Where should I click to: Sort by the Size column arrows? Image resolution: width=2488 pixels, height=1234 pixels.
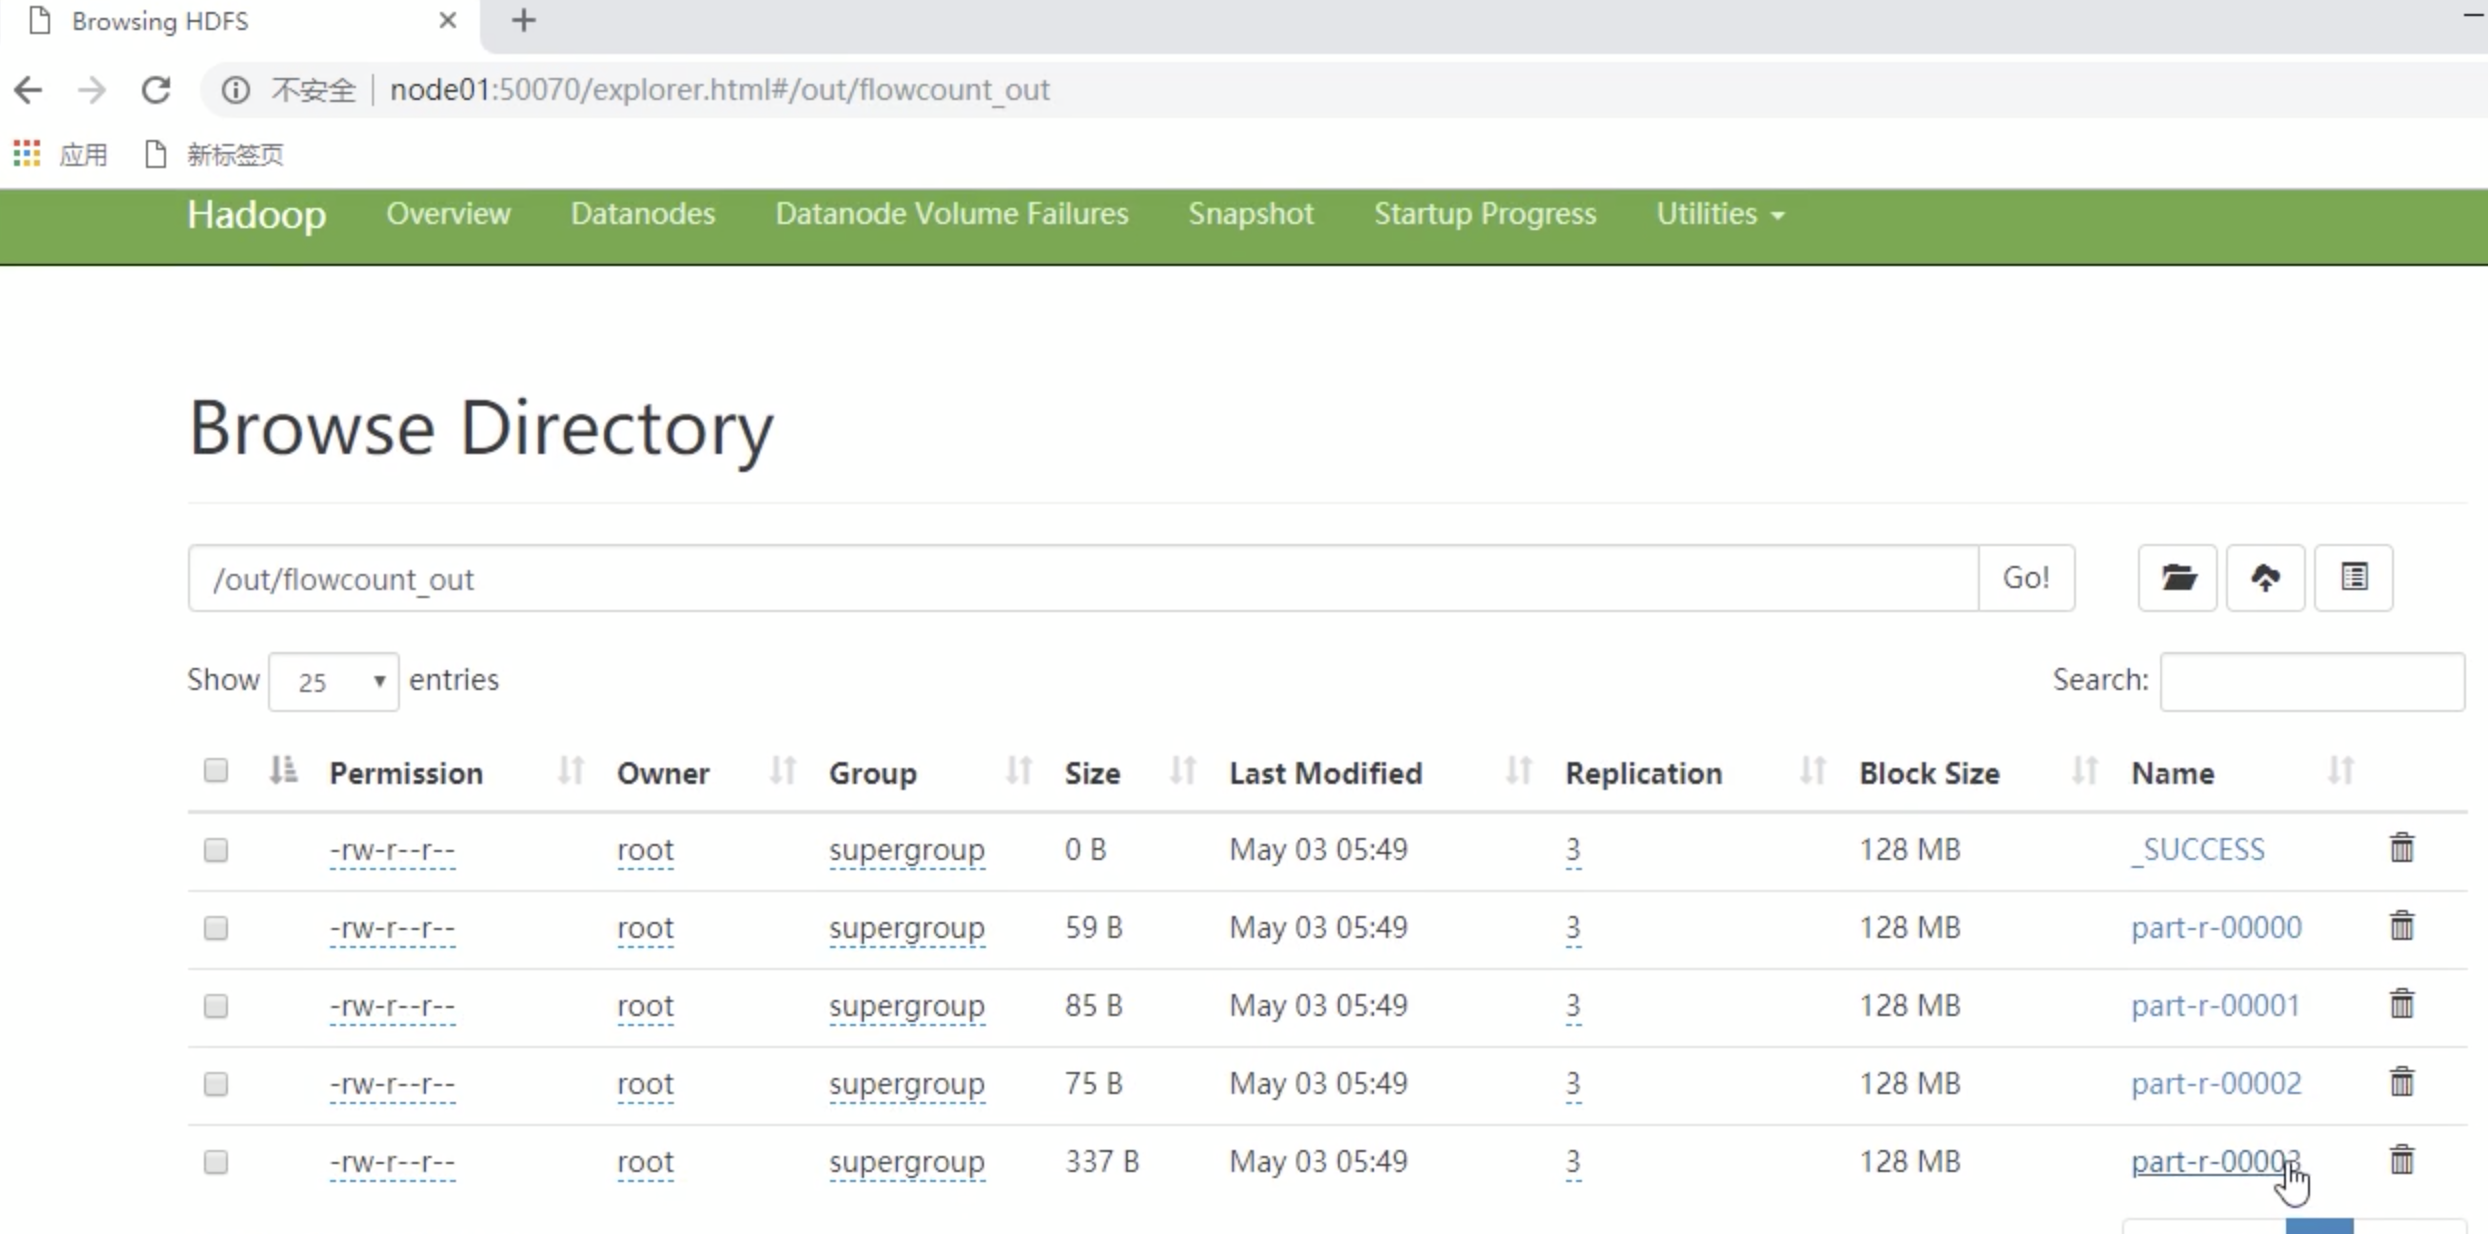tap(1182, 771)
